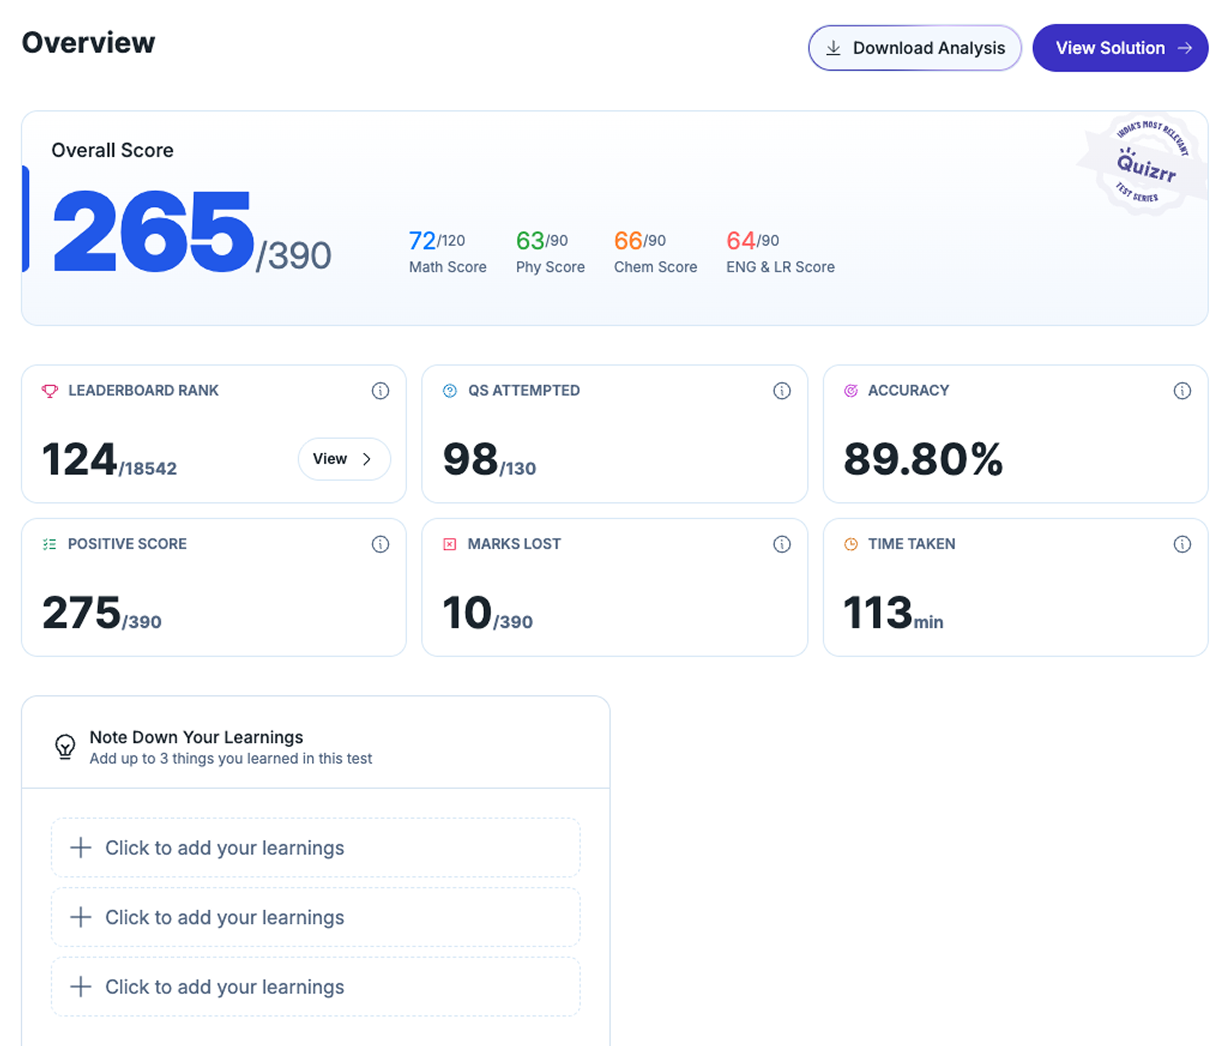
Task: Expand the chevron on the View button
Action: coord(367,459)
